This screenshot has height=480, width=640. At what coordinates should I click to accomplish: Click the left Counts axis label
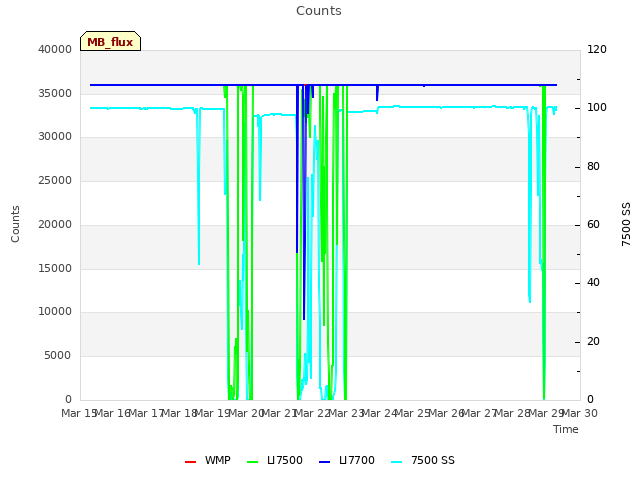[x=15, y=224]
